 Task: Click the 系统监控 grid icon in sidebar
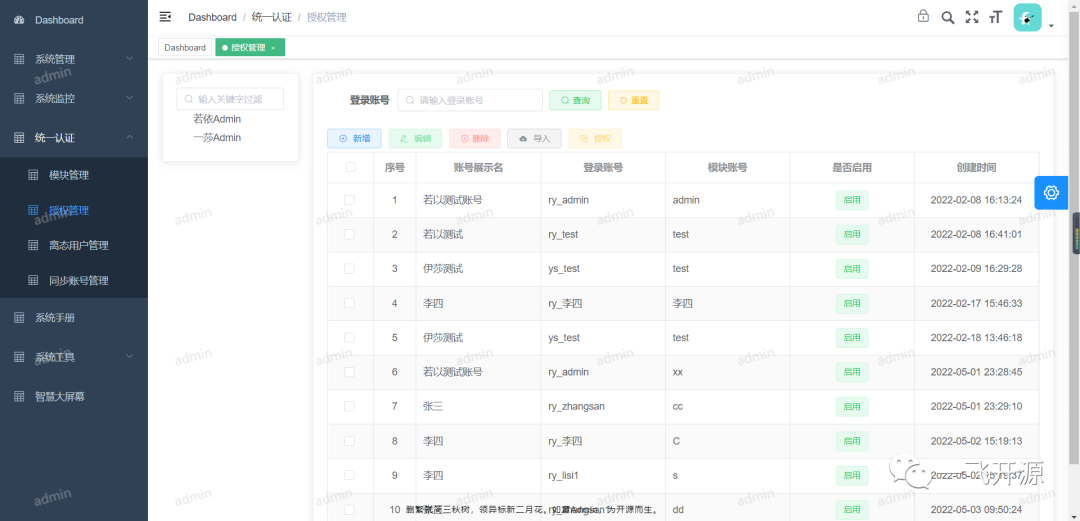[x=19, y=99]
